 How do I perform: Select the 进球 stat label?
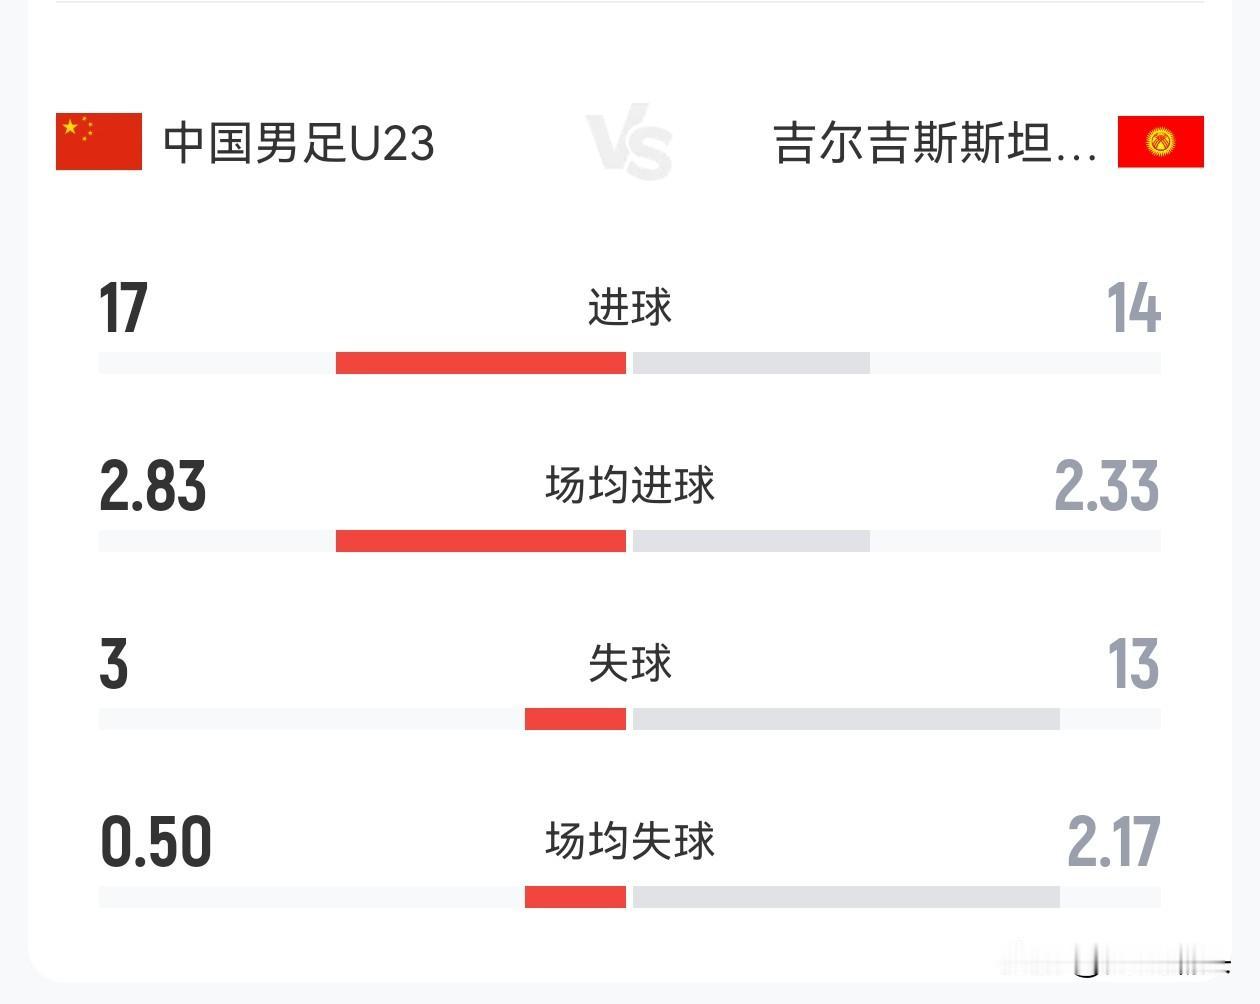tap(629, 306)
